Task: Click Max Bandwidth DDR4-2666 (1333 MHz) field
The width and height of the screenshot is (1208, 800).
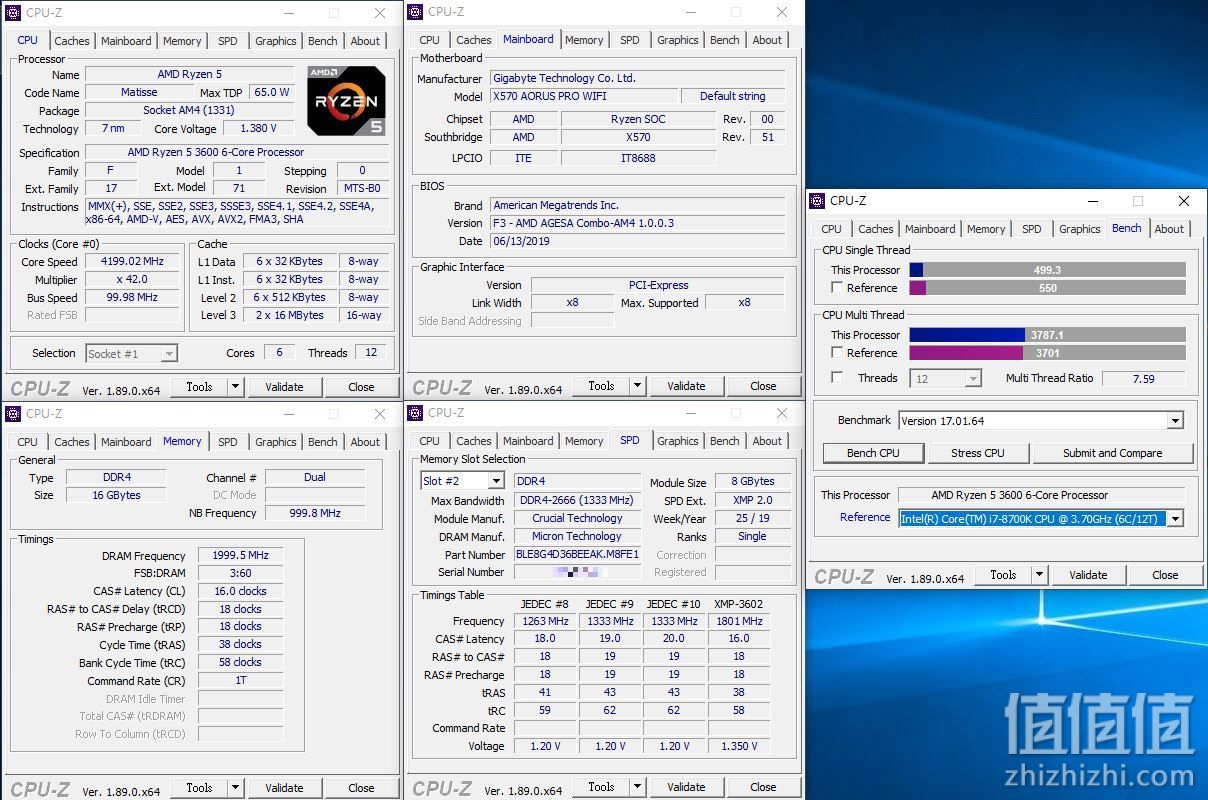Action: pyautogui.click(x=577, y=500)
